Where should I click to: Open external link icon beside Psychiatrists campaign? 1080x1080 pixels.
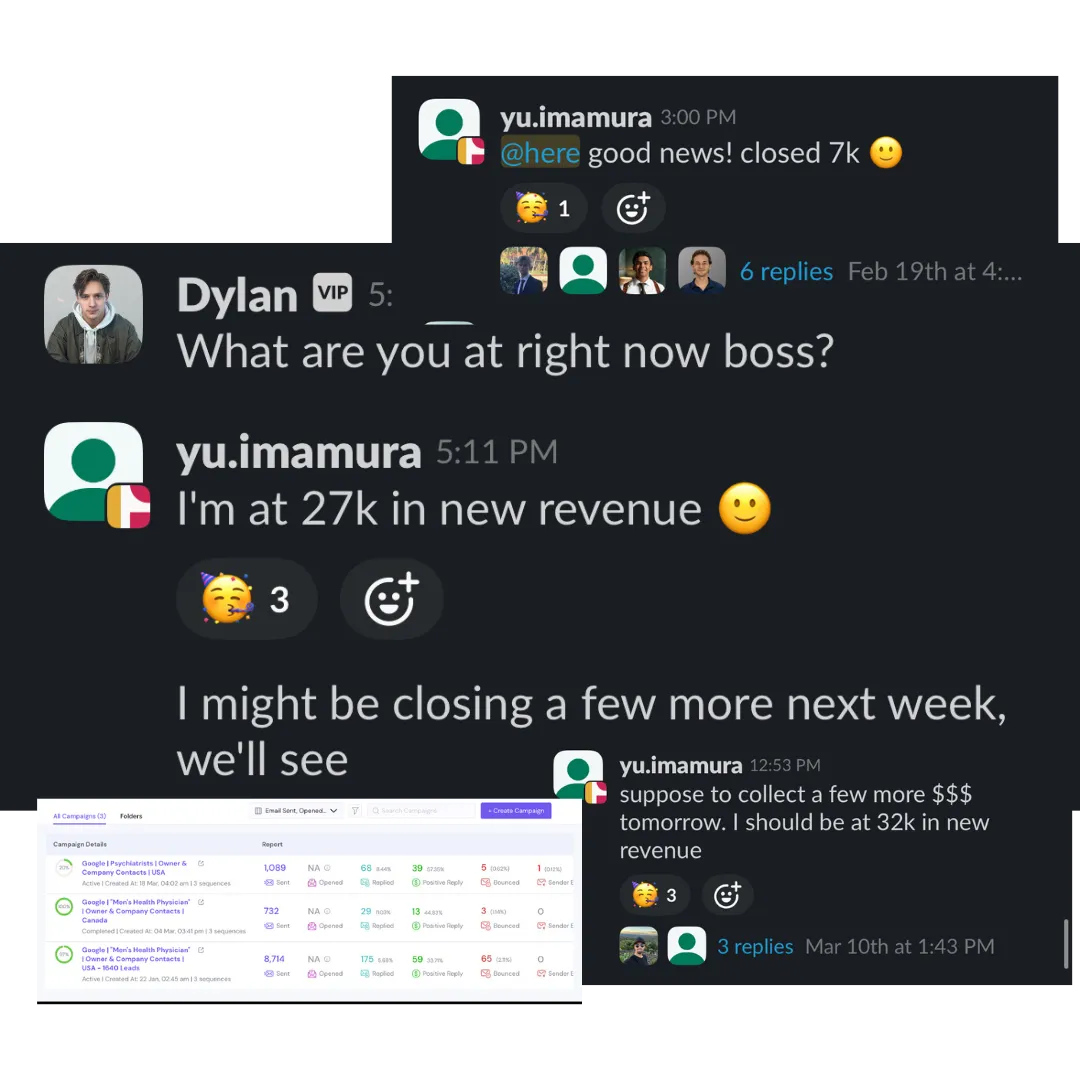coord(201,863)
